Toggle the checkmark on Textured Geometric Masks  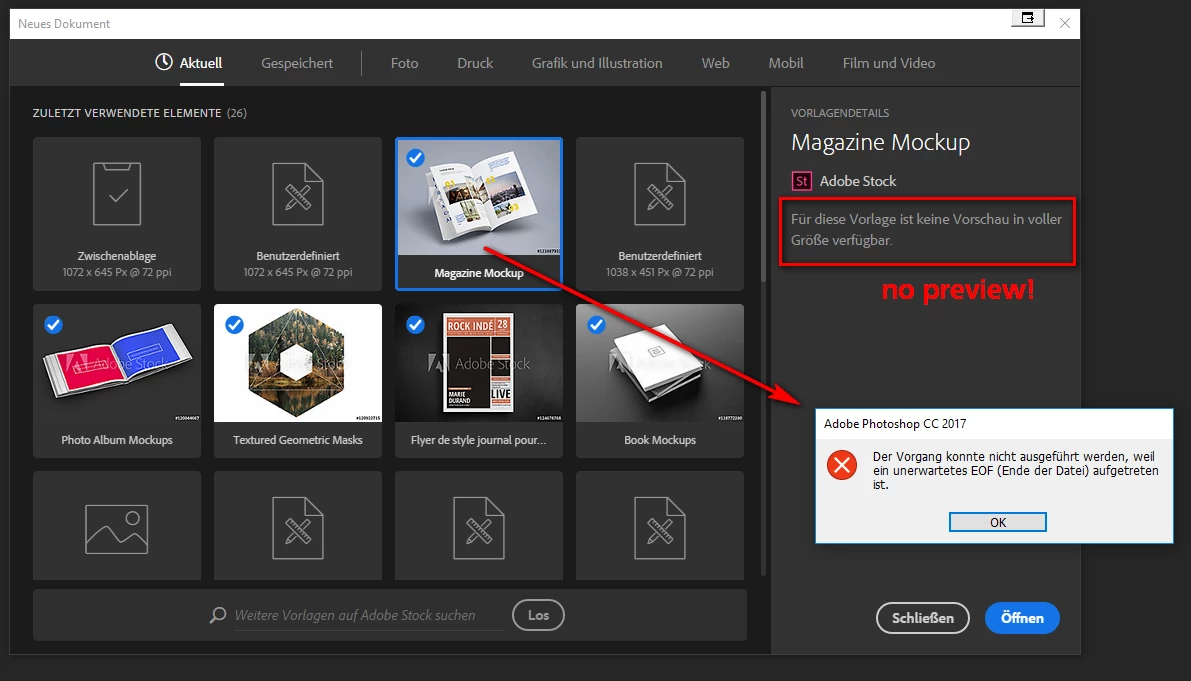point(235,325)
